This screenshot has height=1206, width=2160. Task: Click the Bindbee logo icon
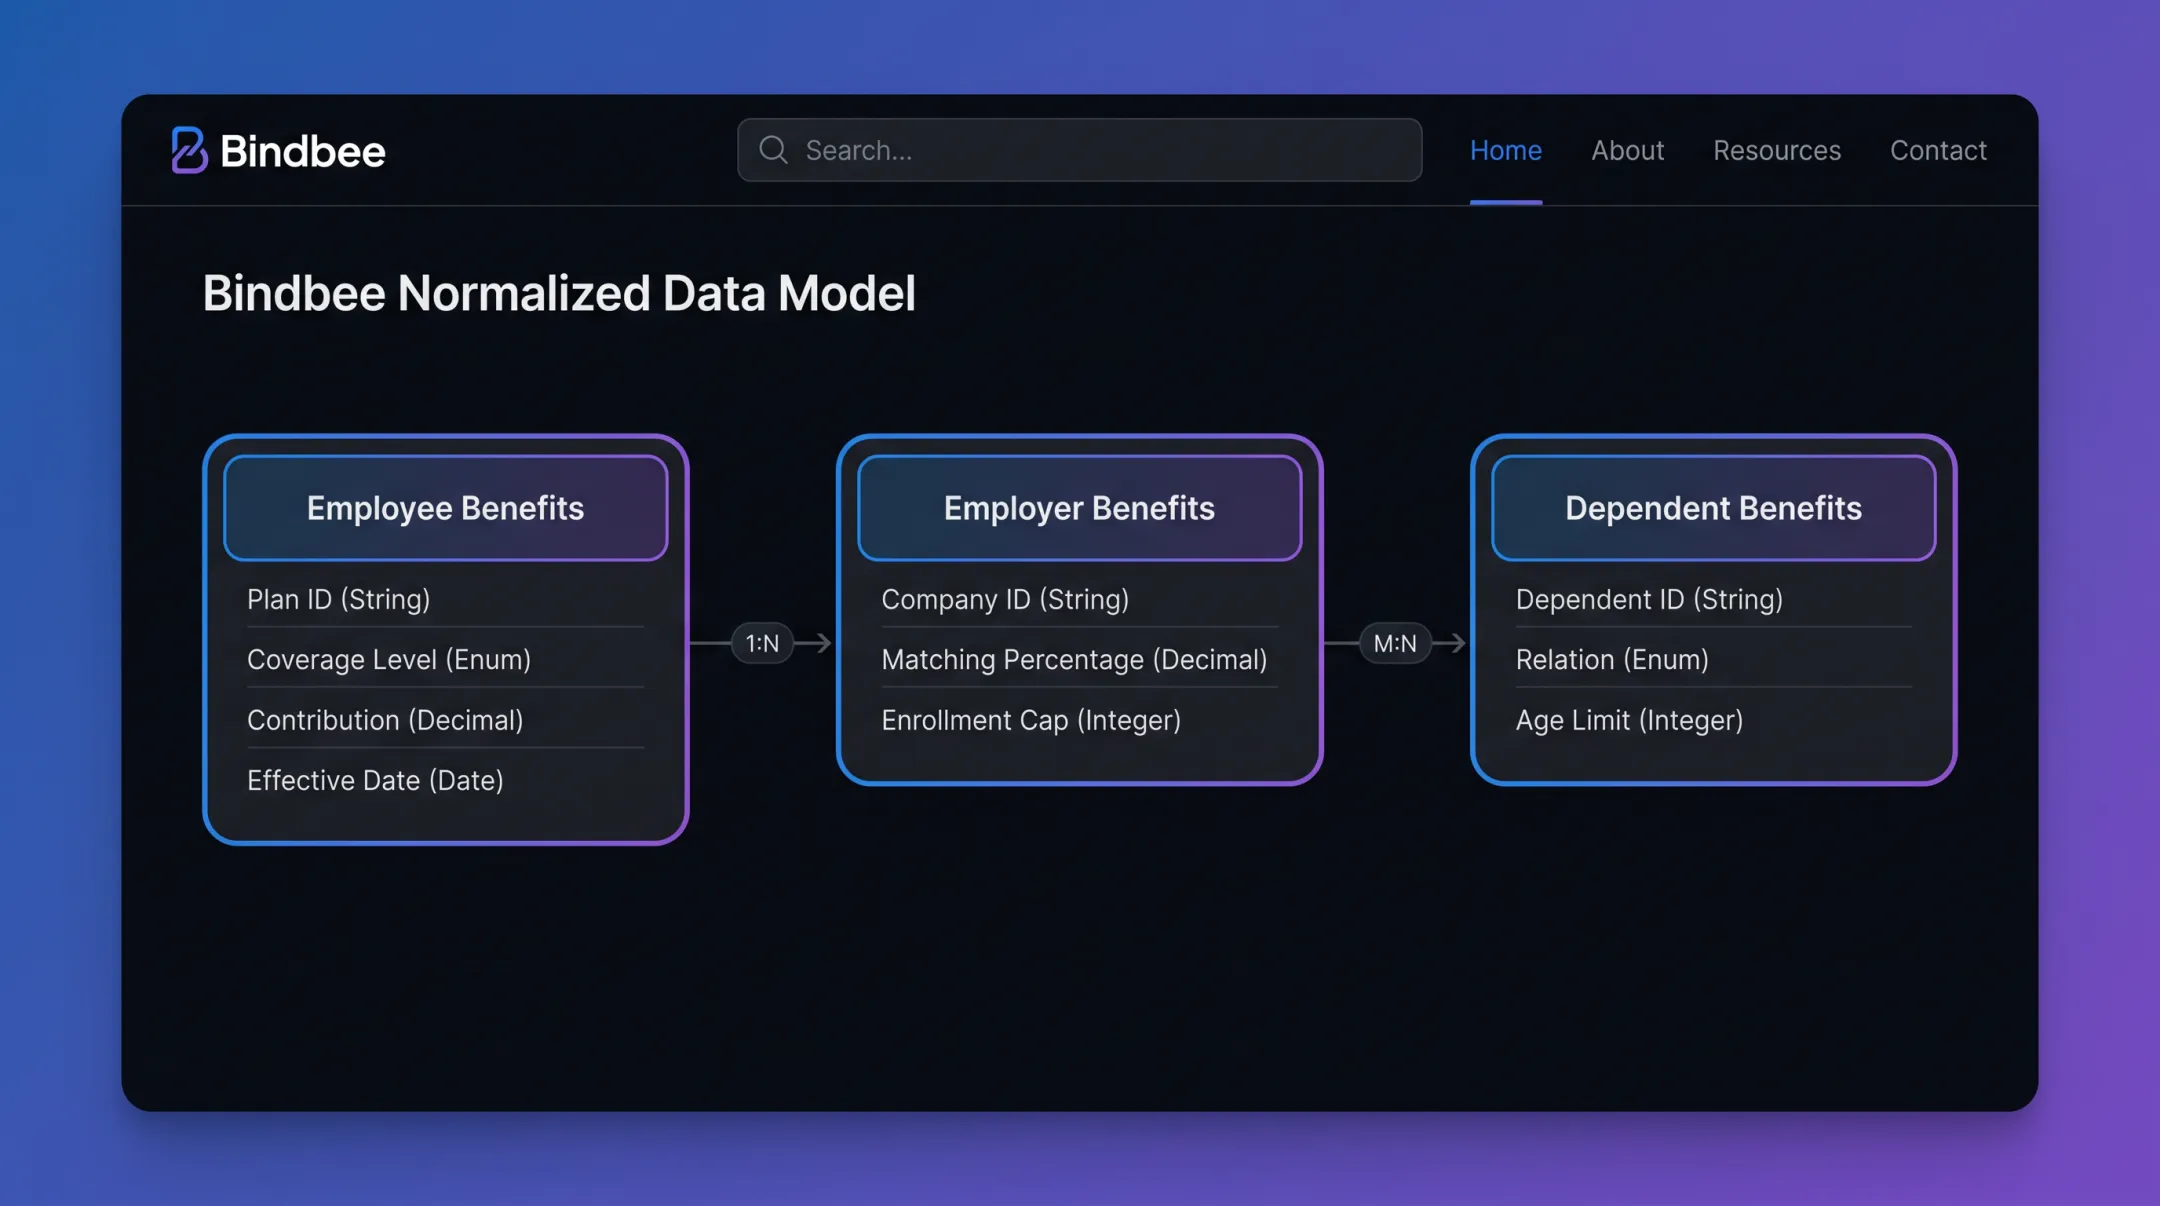[x=189, y=150]
